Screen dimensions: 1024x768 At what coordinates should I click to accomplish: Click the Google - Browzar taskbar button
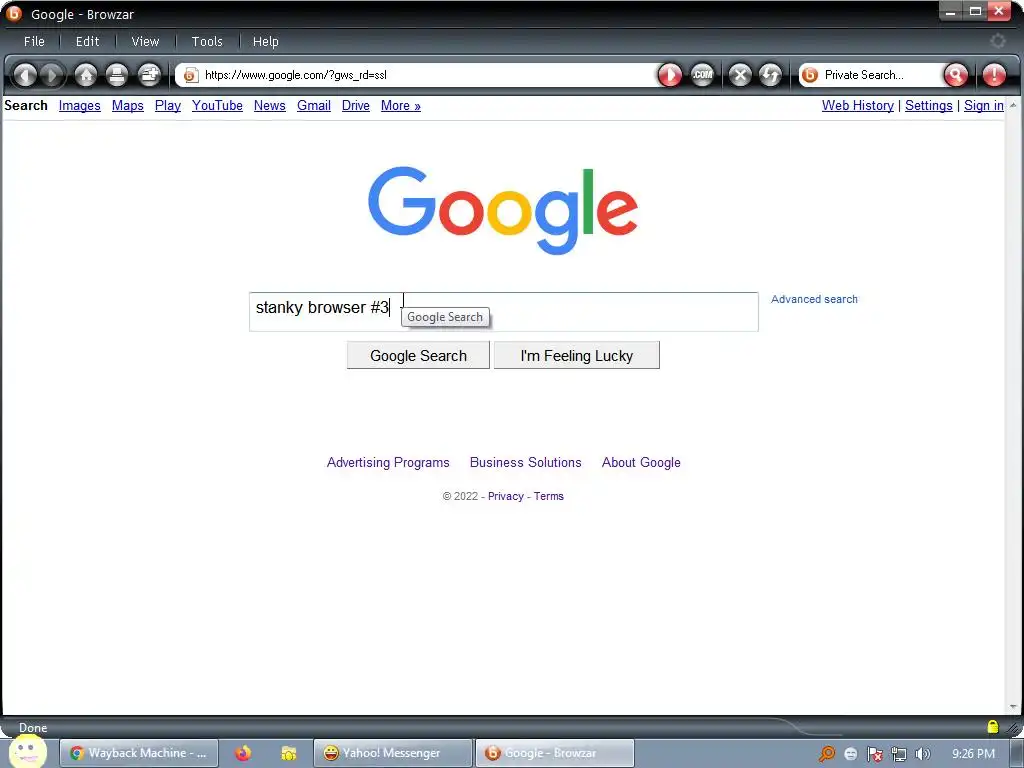tap(554, 753)
